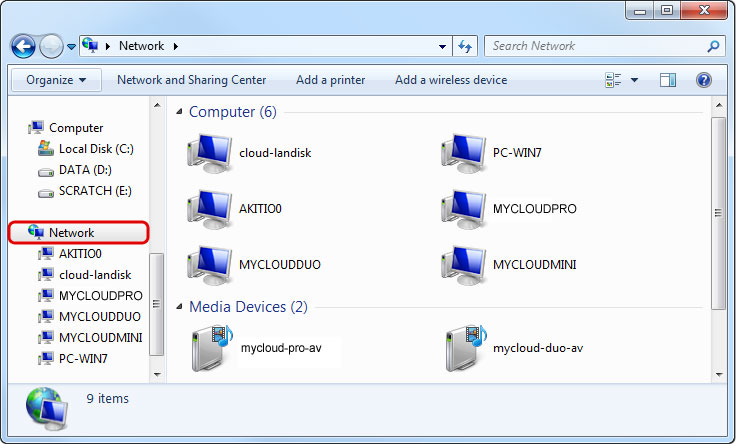Open Network and Sharing Center
This screenshot has height=444, width=736.
191,80
